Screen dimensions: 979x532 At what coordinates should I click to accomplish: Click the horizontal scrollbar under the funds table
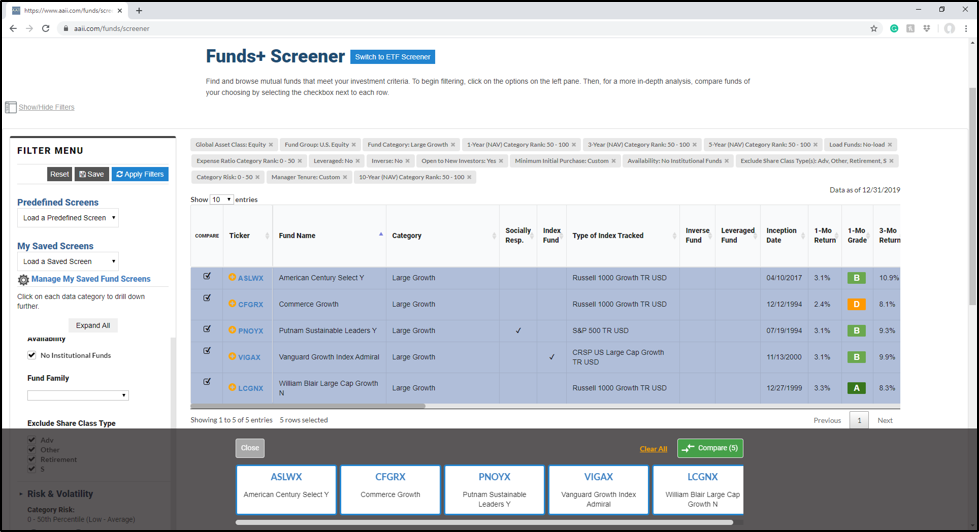pyautogui.click(x=308, y=406)
